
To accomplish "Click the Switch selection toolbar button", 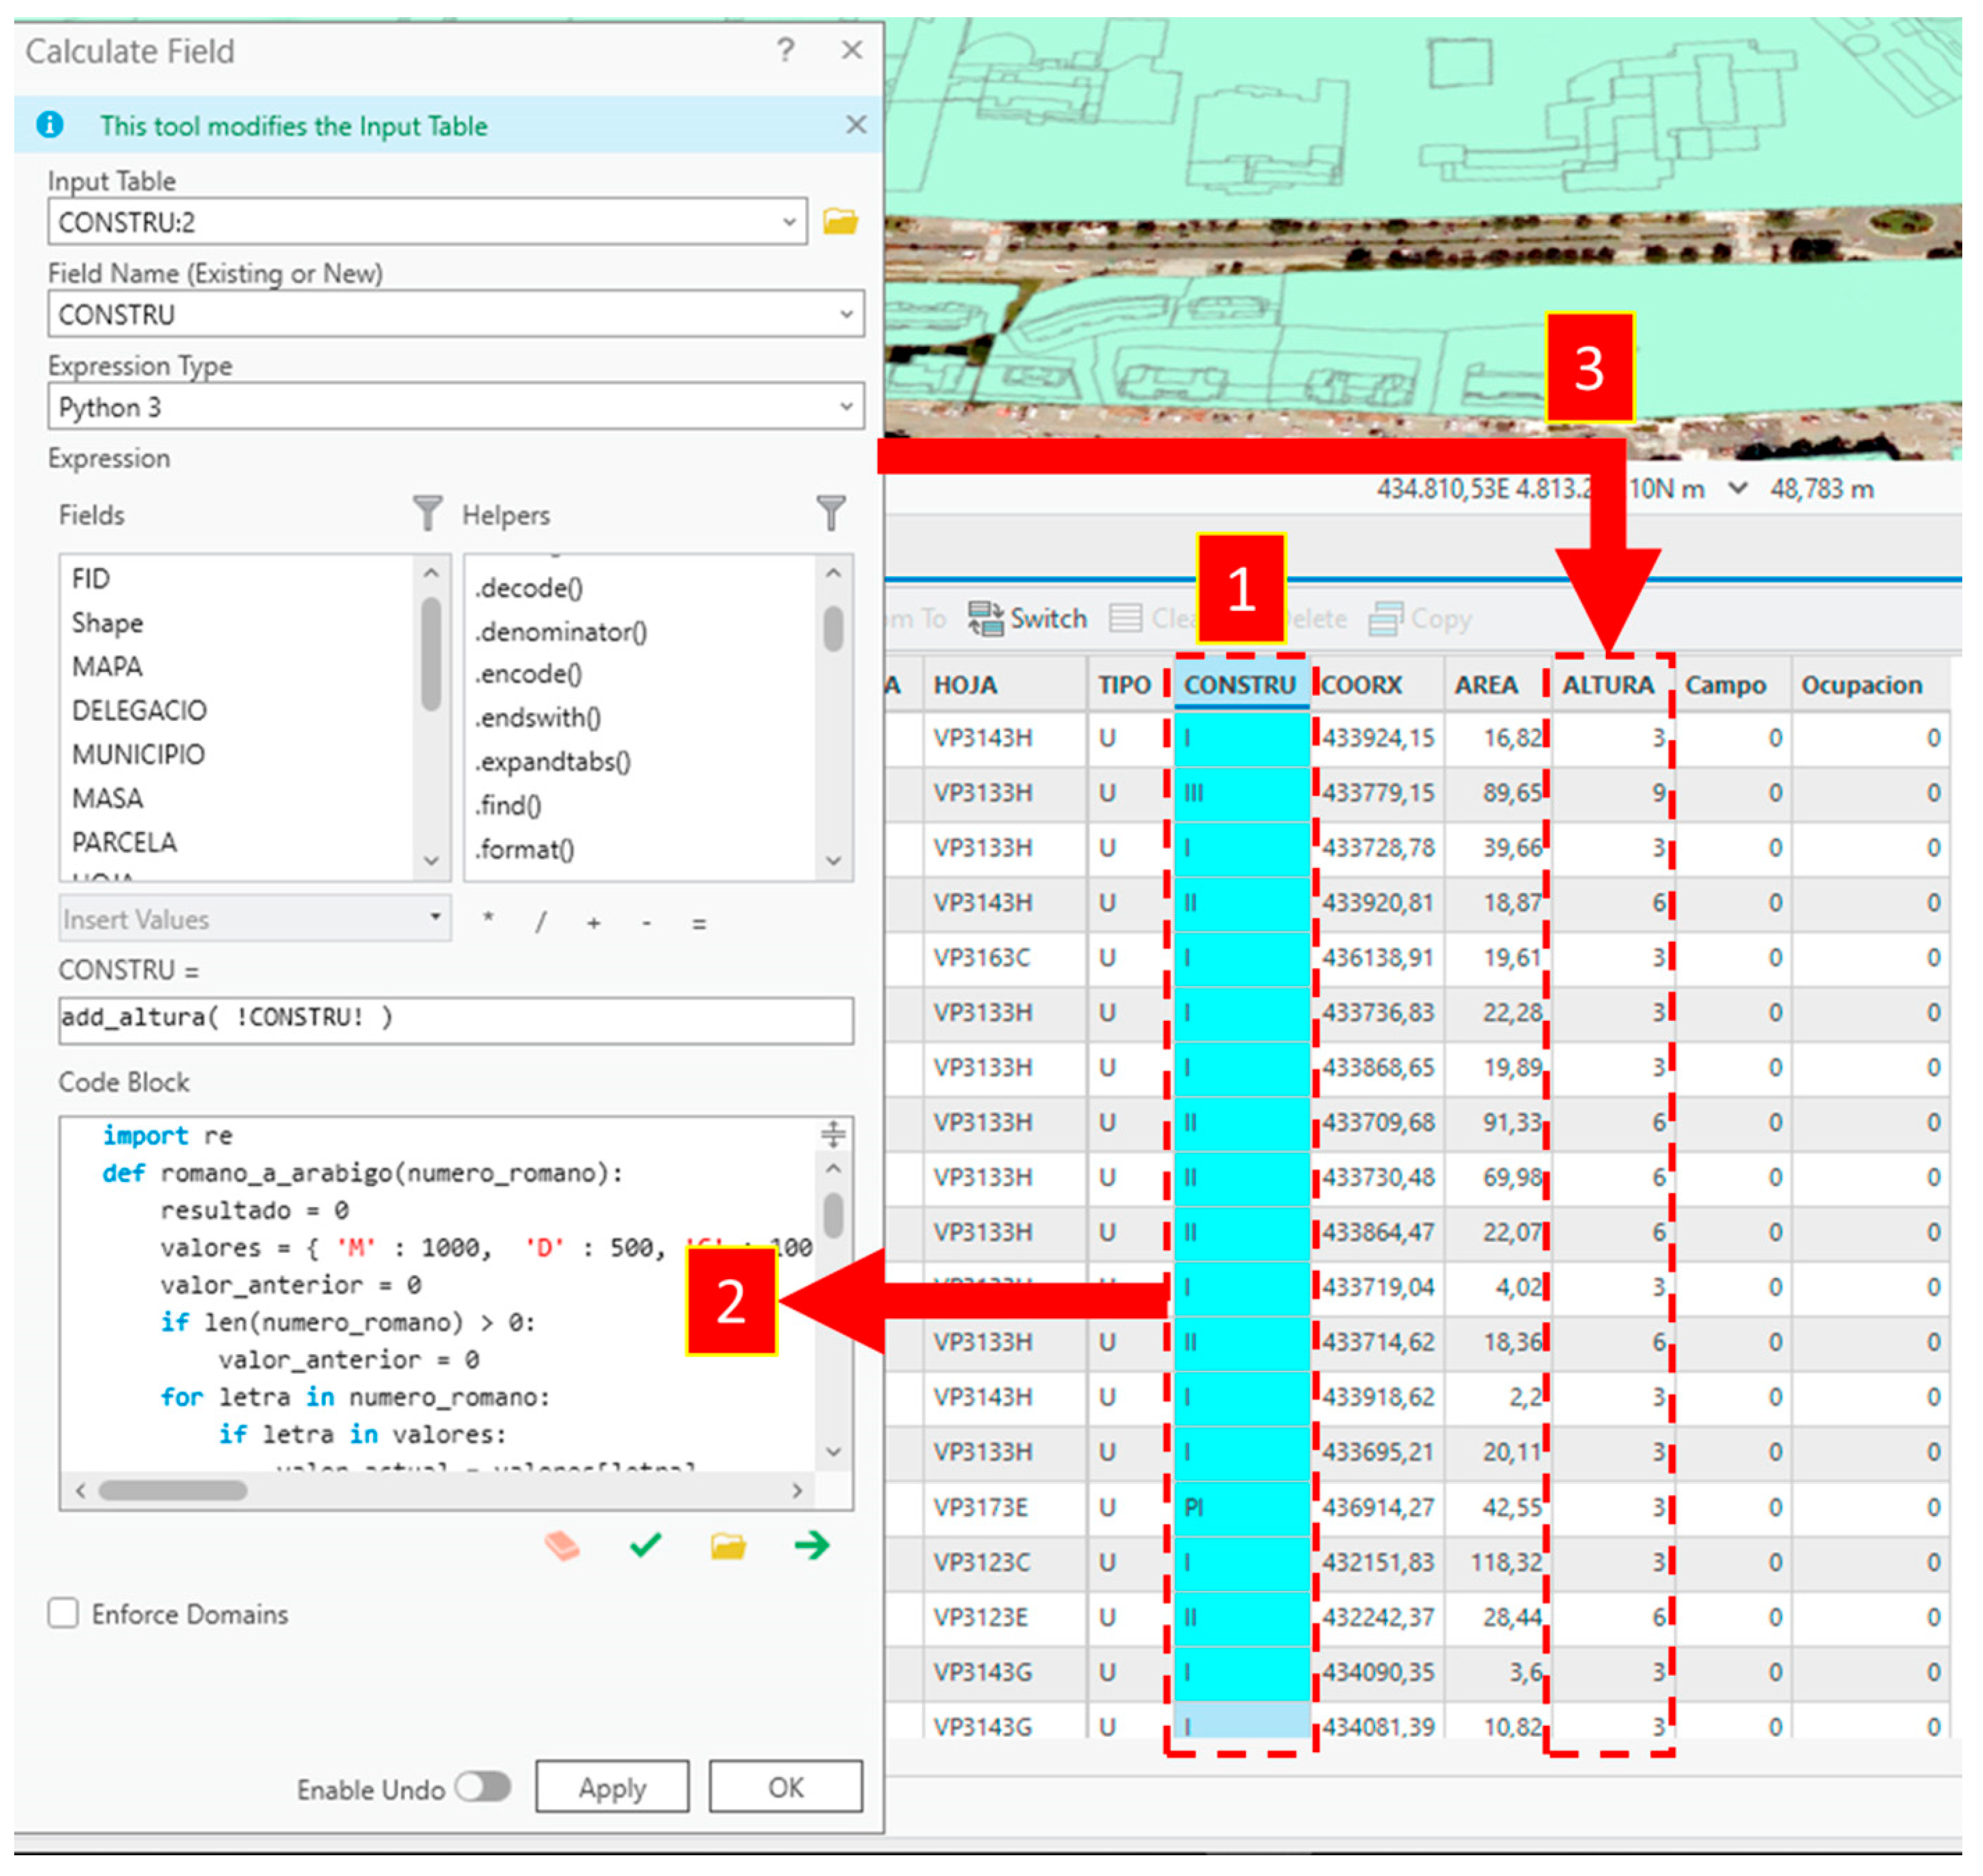I will [x=1028, y=619].
